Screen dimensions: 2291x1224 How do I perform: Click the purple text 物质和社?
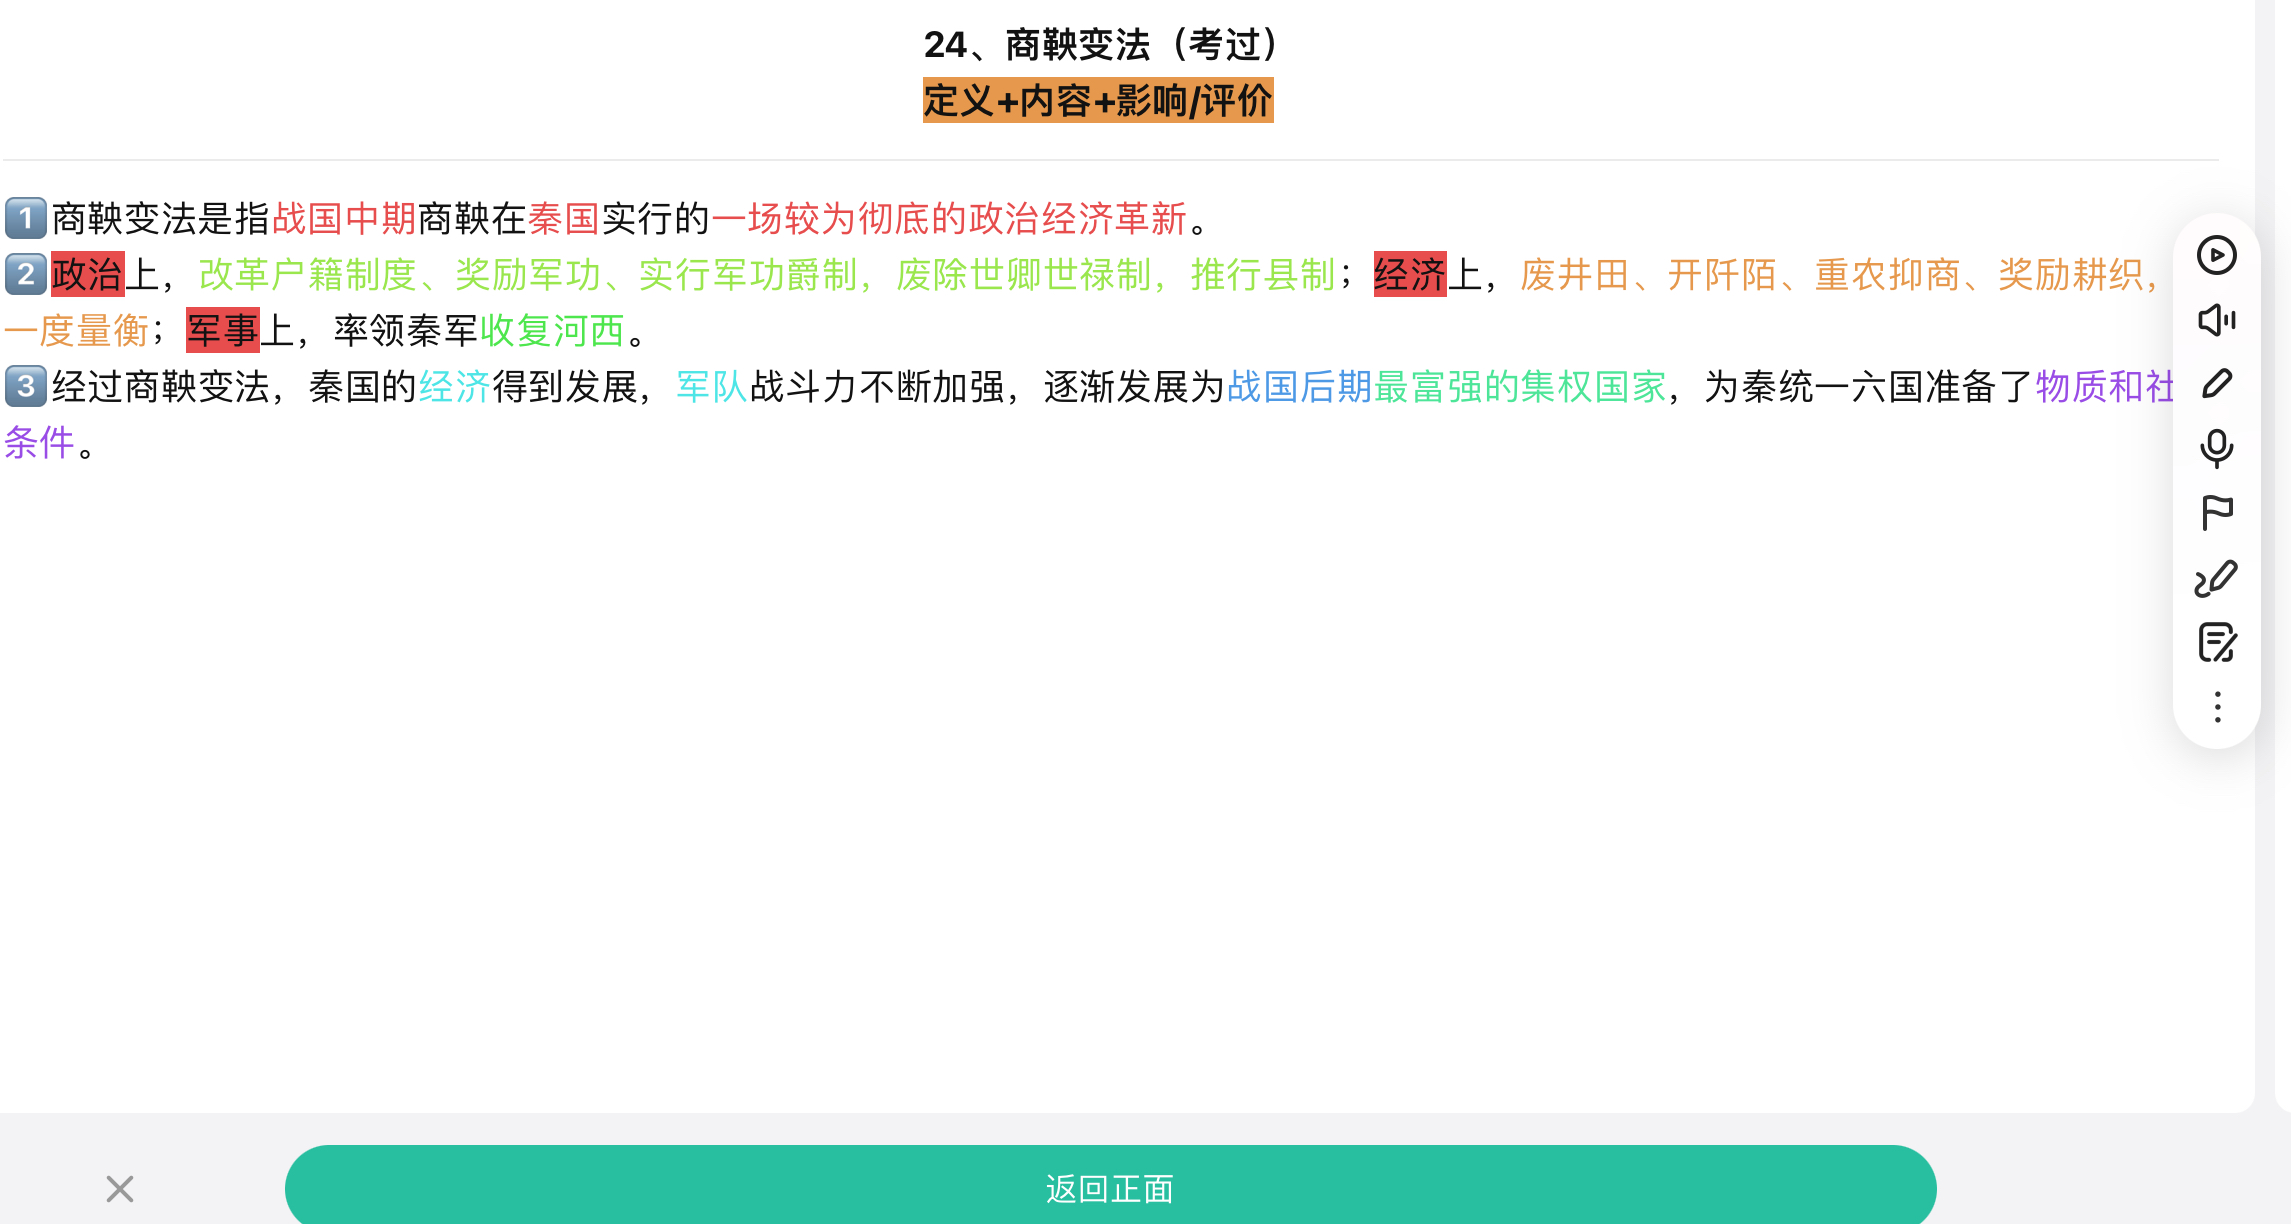2106,386
